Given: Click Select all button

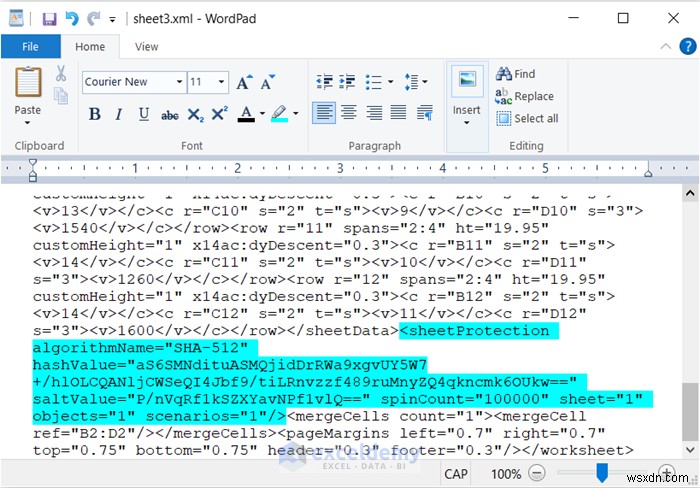Looking at the screenshot, I should pos(527,118).
